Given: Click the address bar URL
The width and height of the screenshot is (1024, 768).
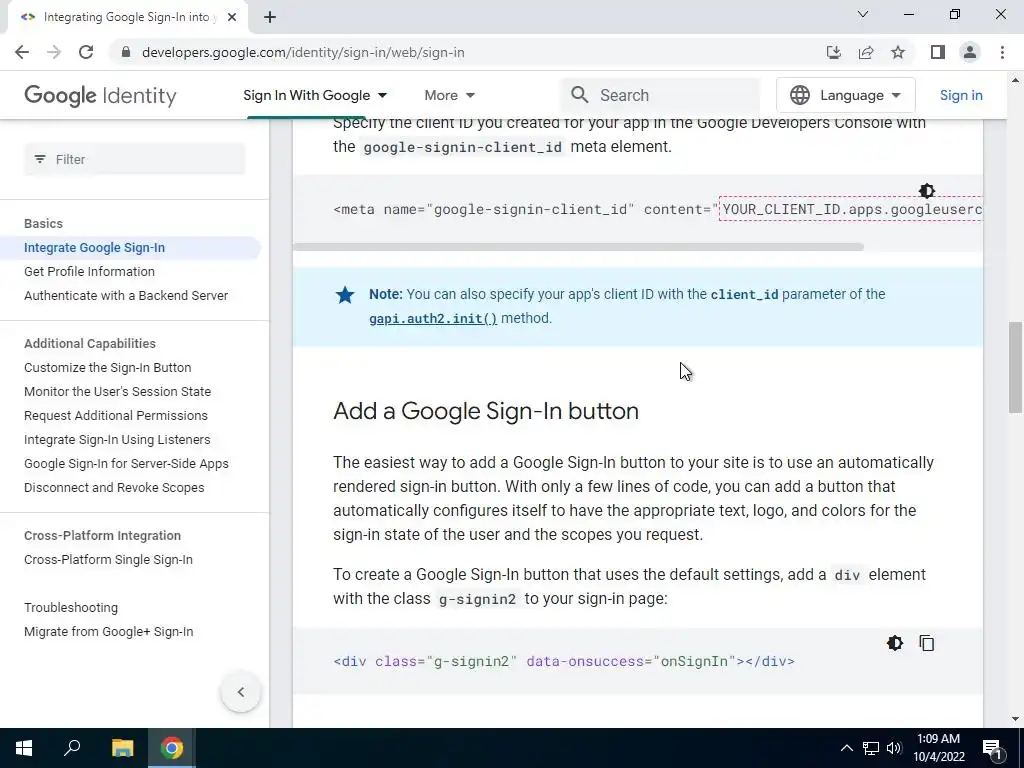Looking at the screenshot, I should click(x=303, y=52).
